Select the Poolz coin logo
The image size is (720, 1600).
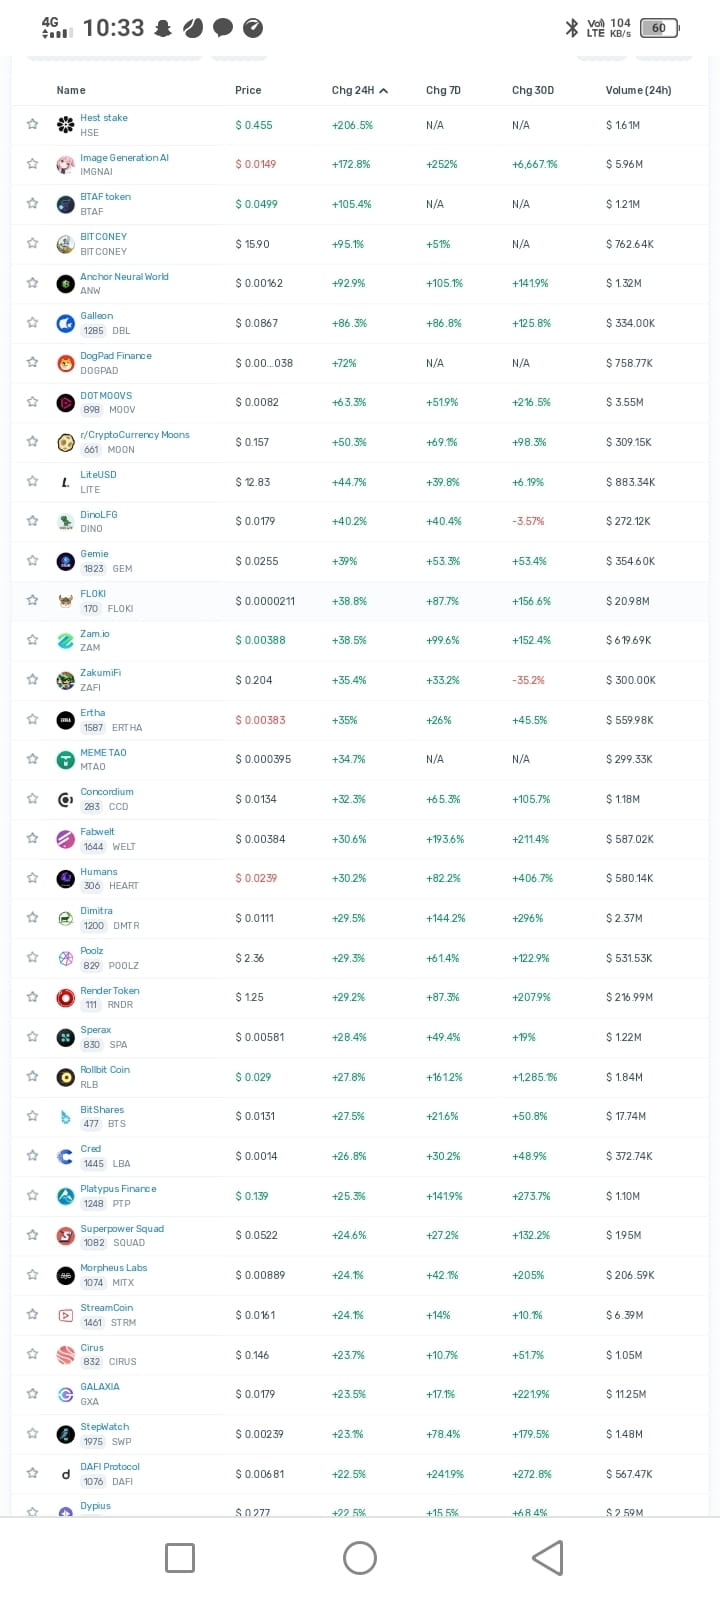(x=65, y=957)
